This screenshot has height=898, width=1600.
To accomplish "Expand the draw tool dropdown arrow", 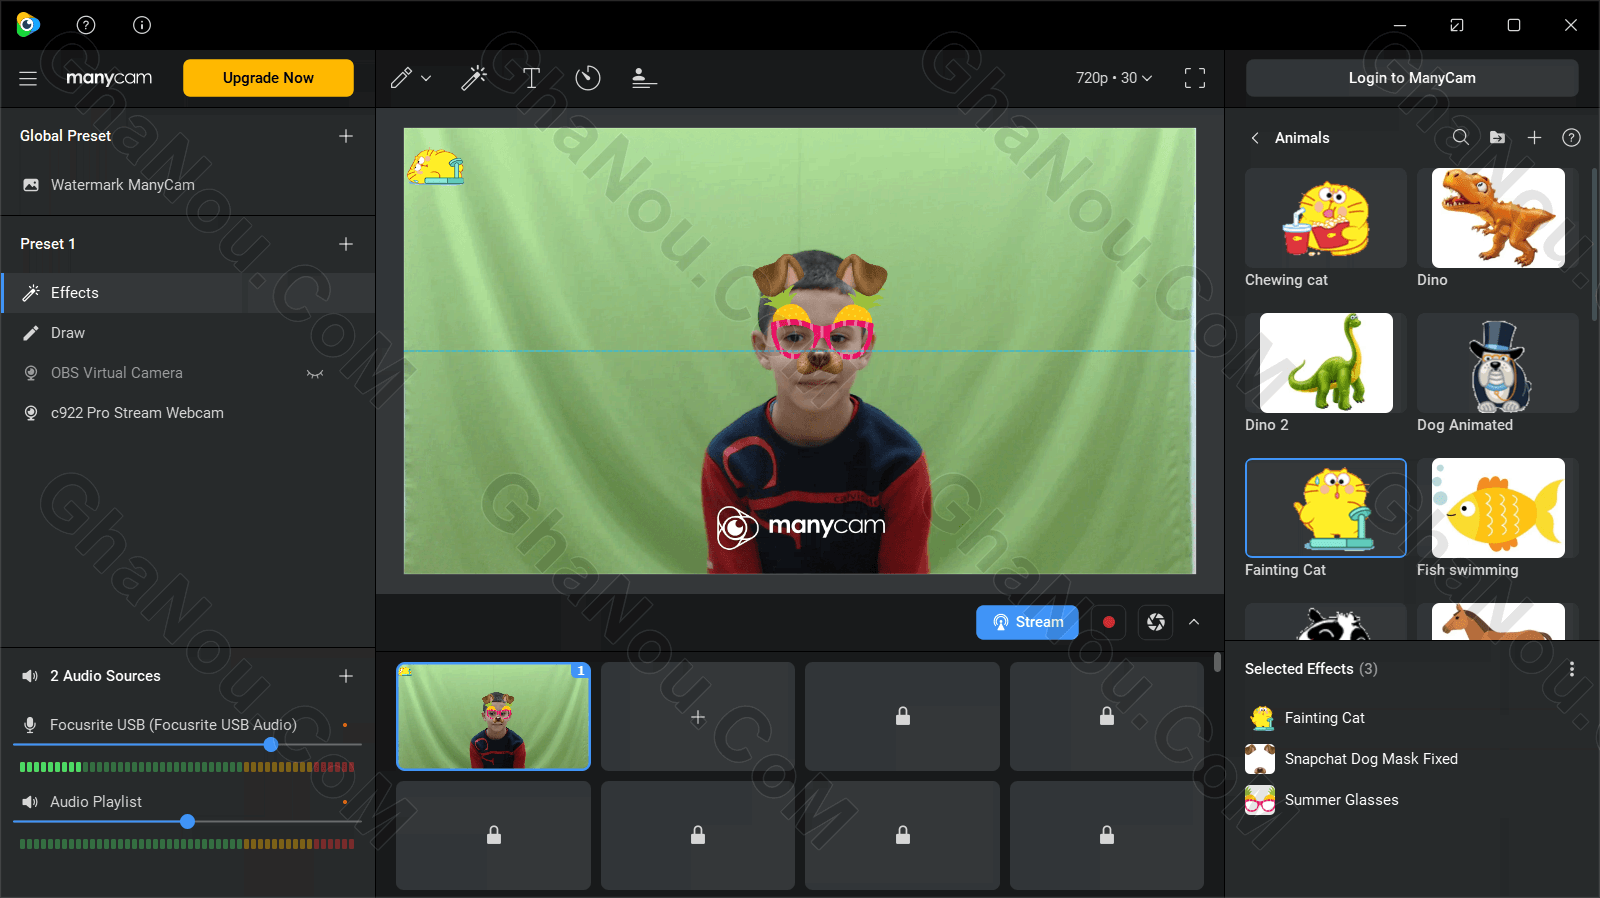I will [426, 78].
